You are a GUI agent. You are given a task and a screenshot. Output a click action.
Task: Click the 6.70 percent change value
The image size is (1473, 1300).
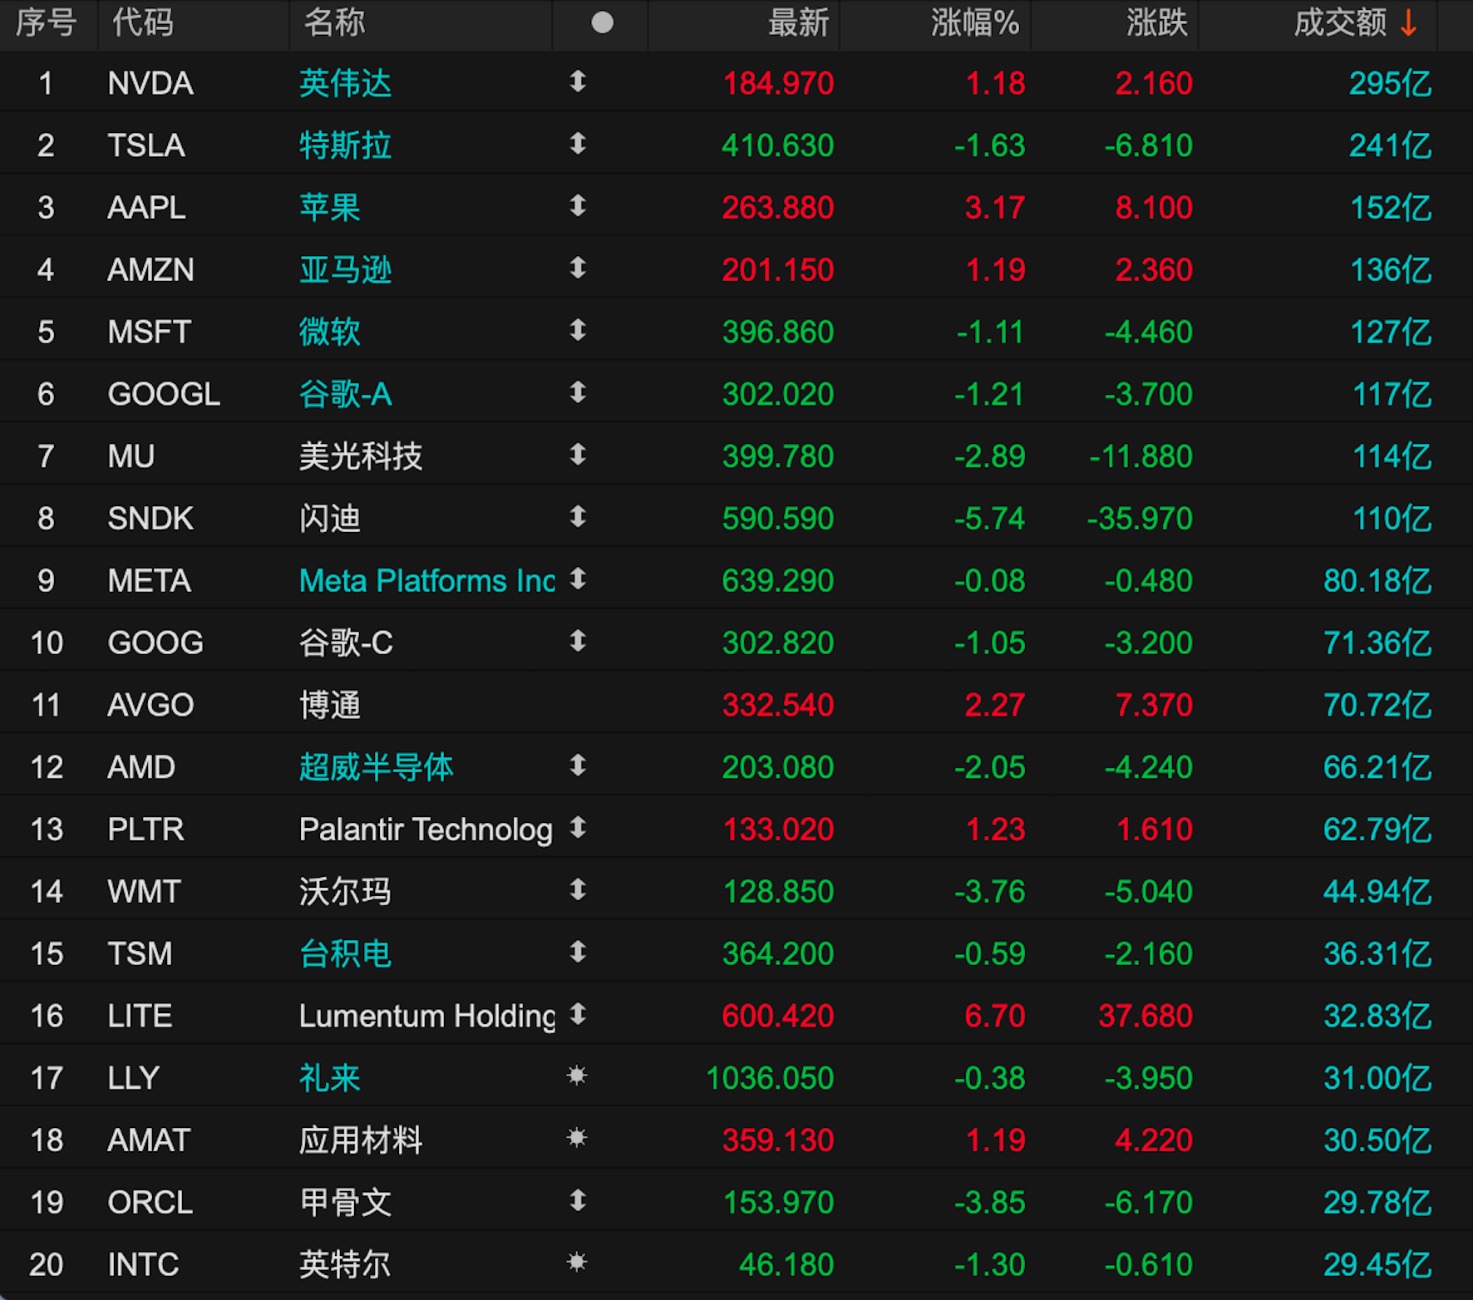(x=995, y=1016)
